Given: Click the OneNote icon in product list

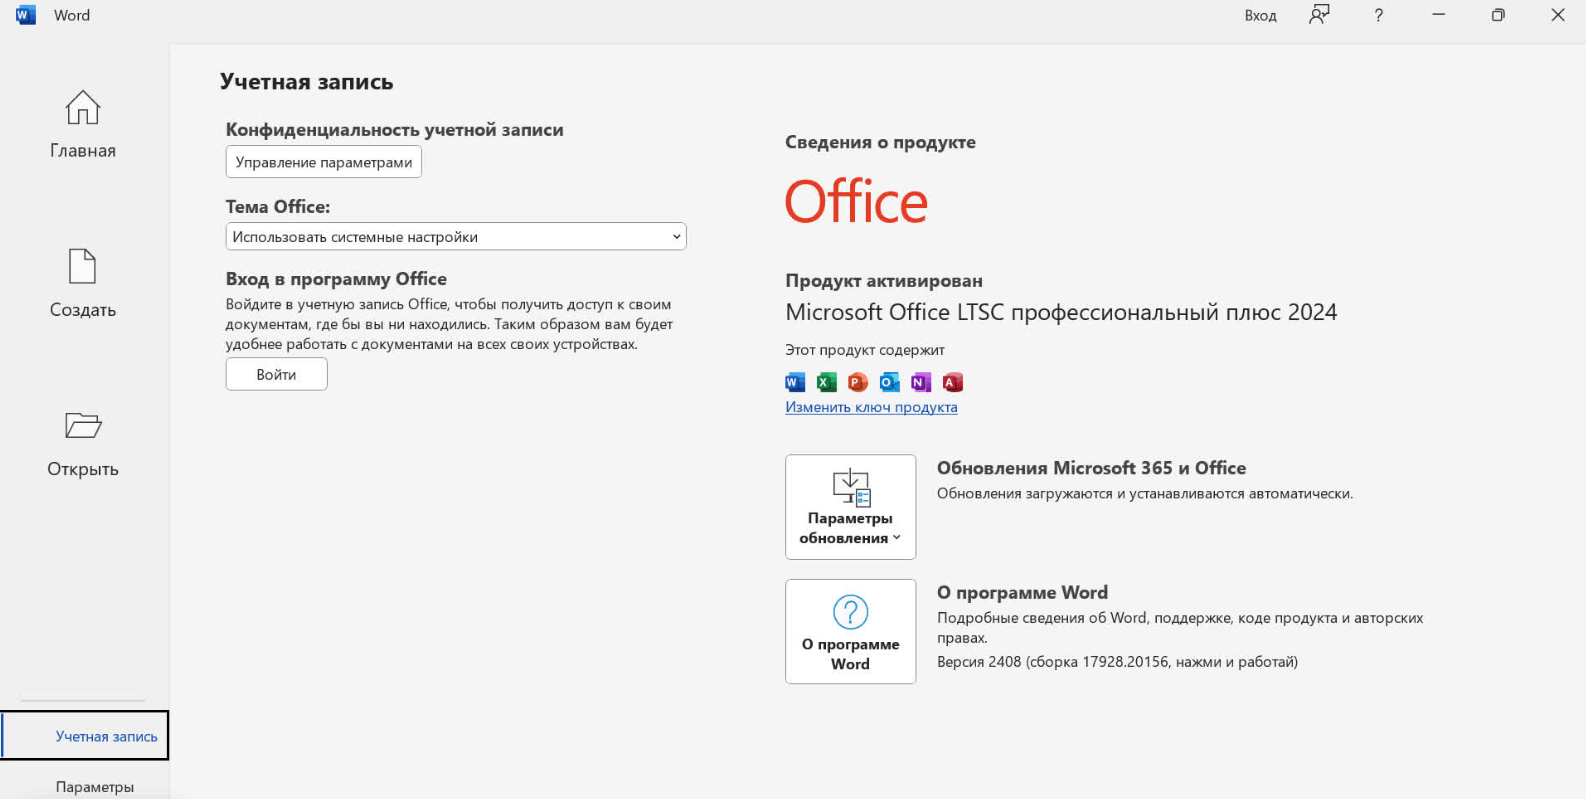Looking at the screenshot, I should pos(921,382).
